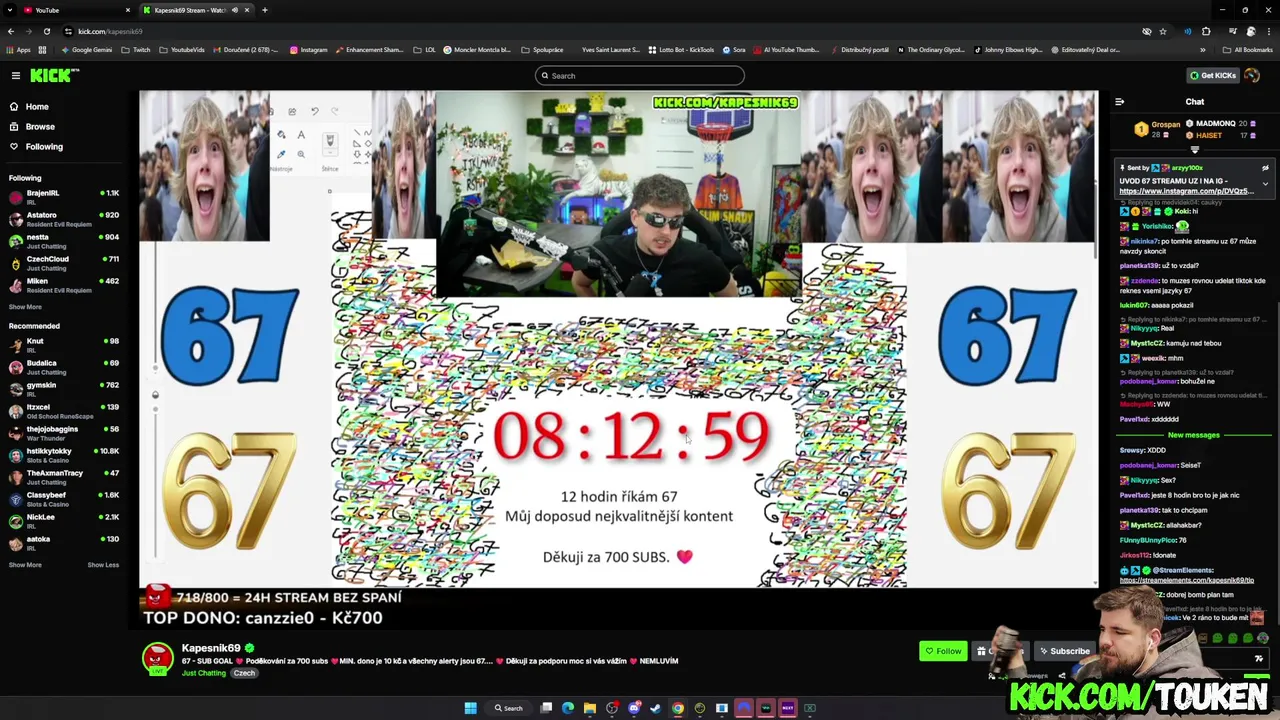Open Budalica in Recommended list
Image resolution: width=1280 pixels, height=720 pixels.
[x=64, y=367]
